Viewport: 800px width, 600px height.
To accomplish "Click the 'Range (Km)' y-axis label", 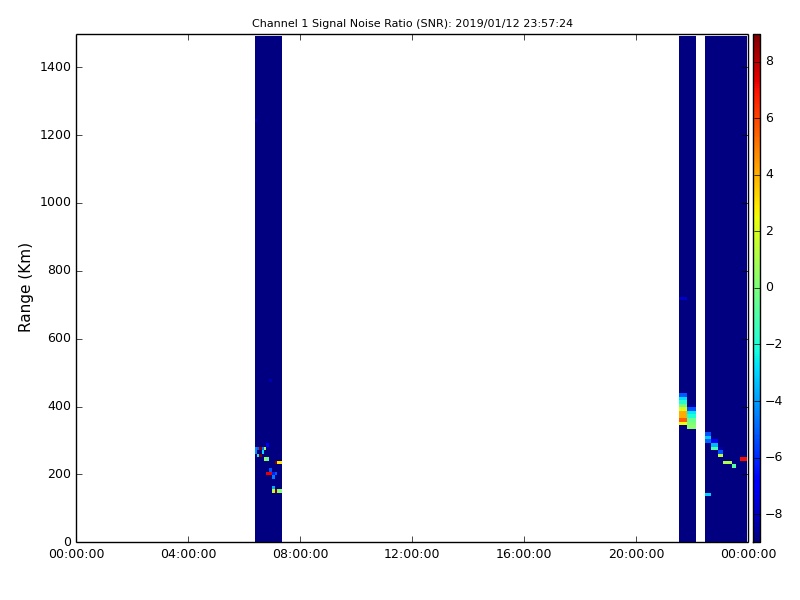I will [x=24, y=288].
